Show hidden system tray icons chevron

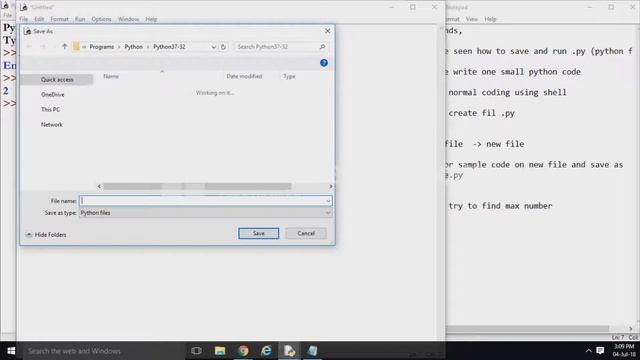click(x=589, y=351)
